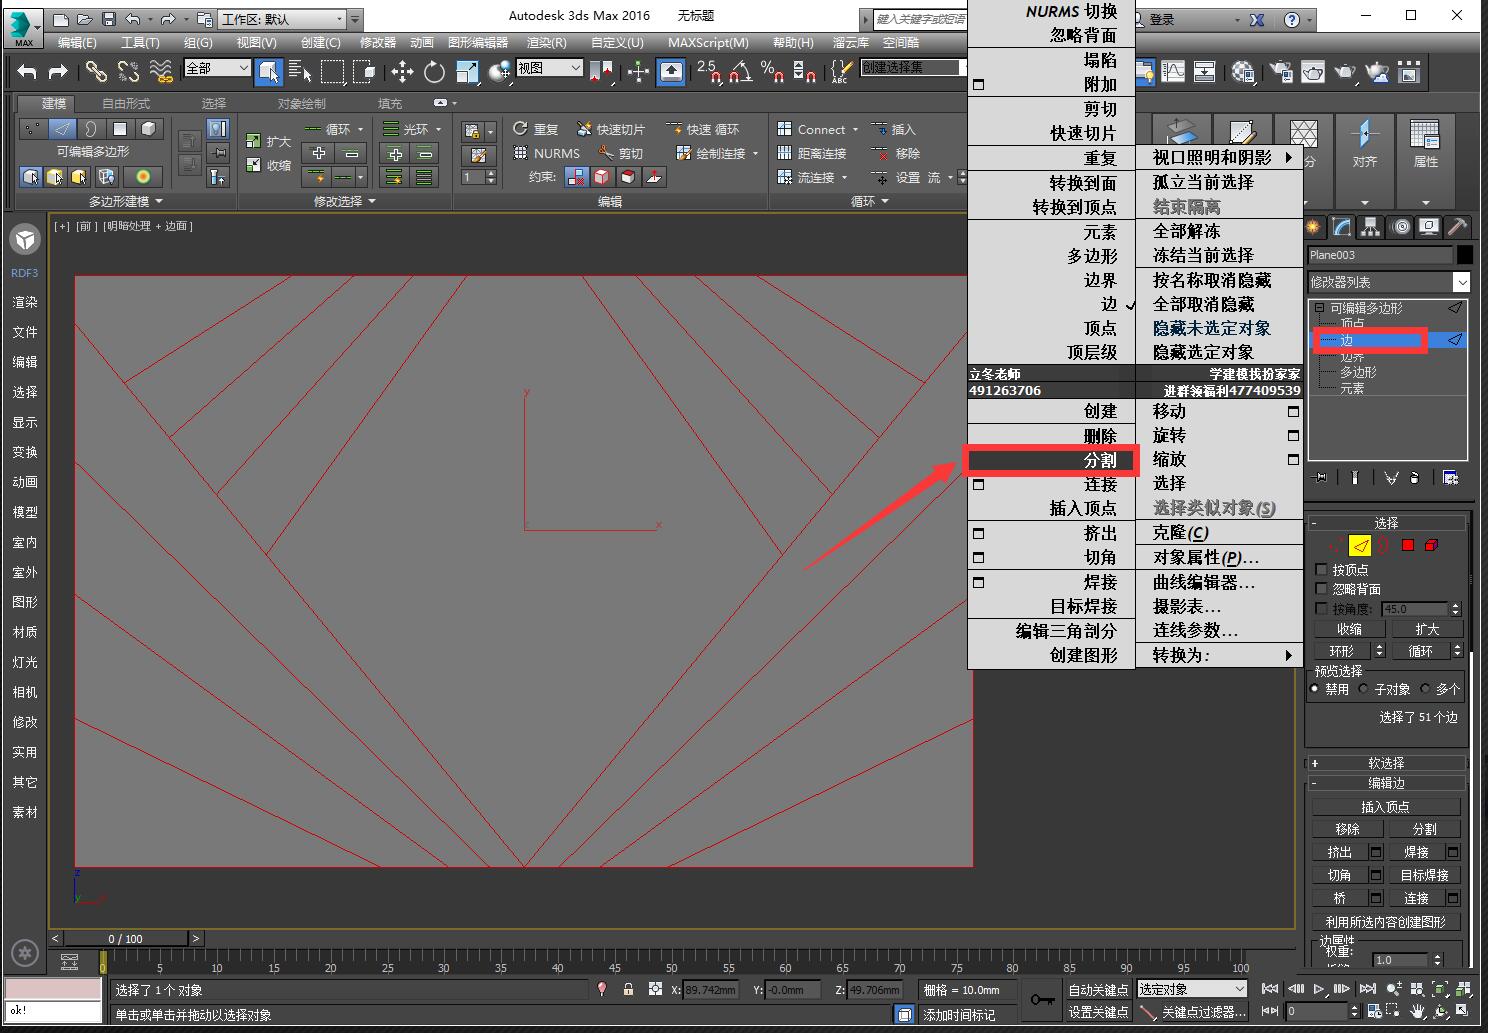The image size is (1488, 1033).
Task: Switch to the Utilities hammer panel tab
Action: coord(1458,227)
